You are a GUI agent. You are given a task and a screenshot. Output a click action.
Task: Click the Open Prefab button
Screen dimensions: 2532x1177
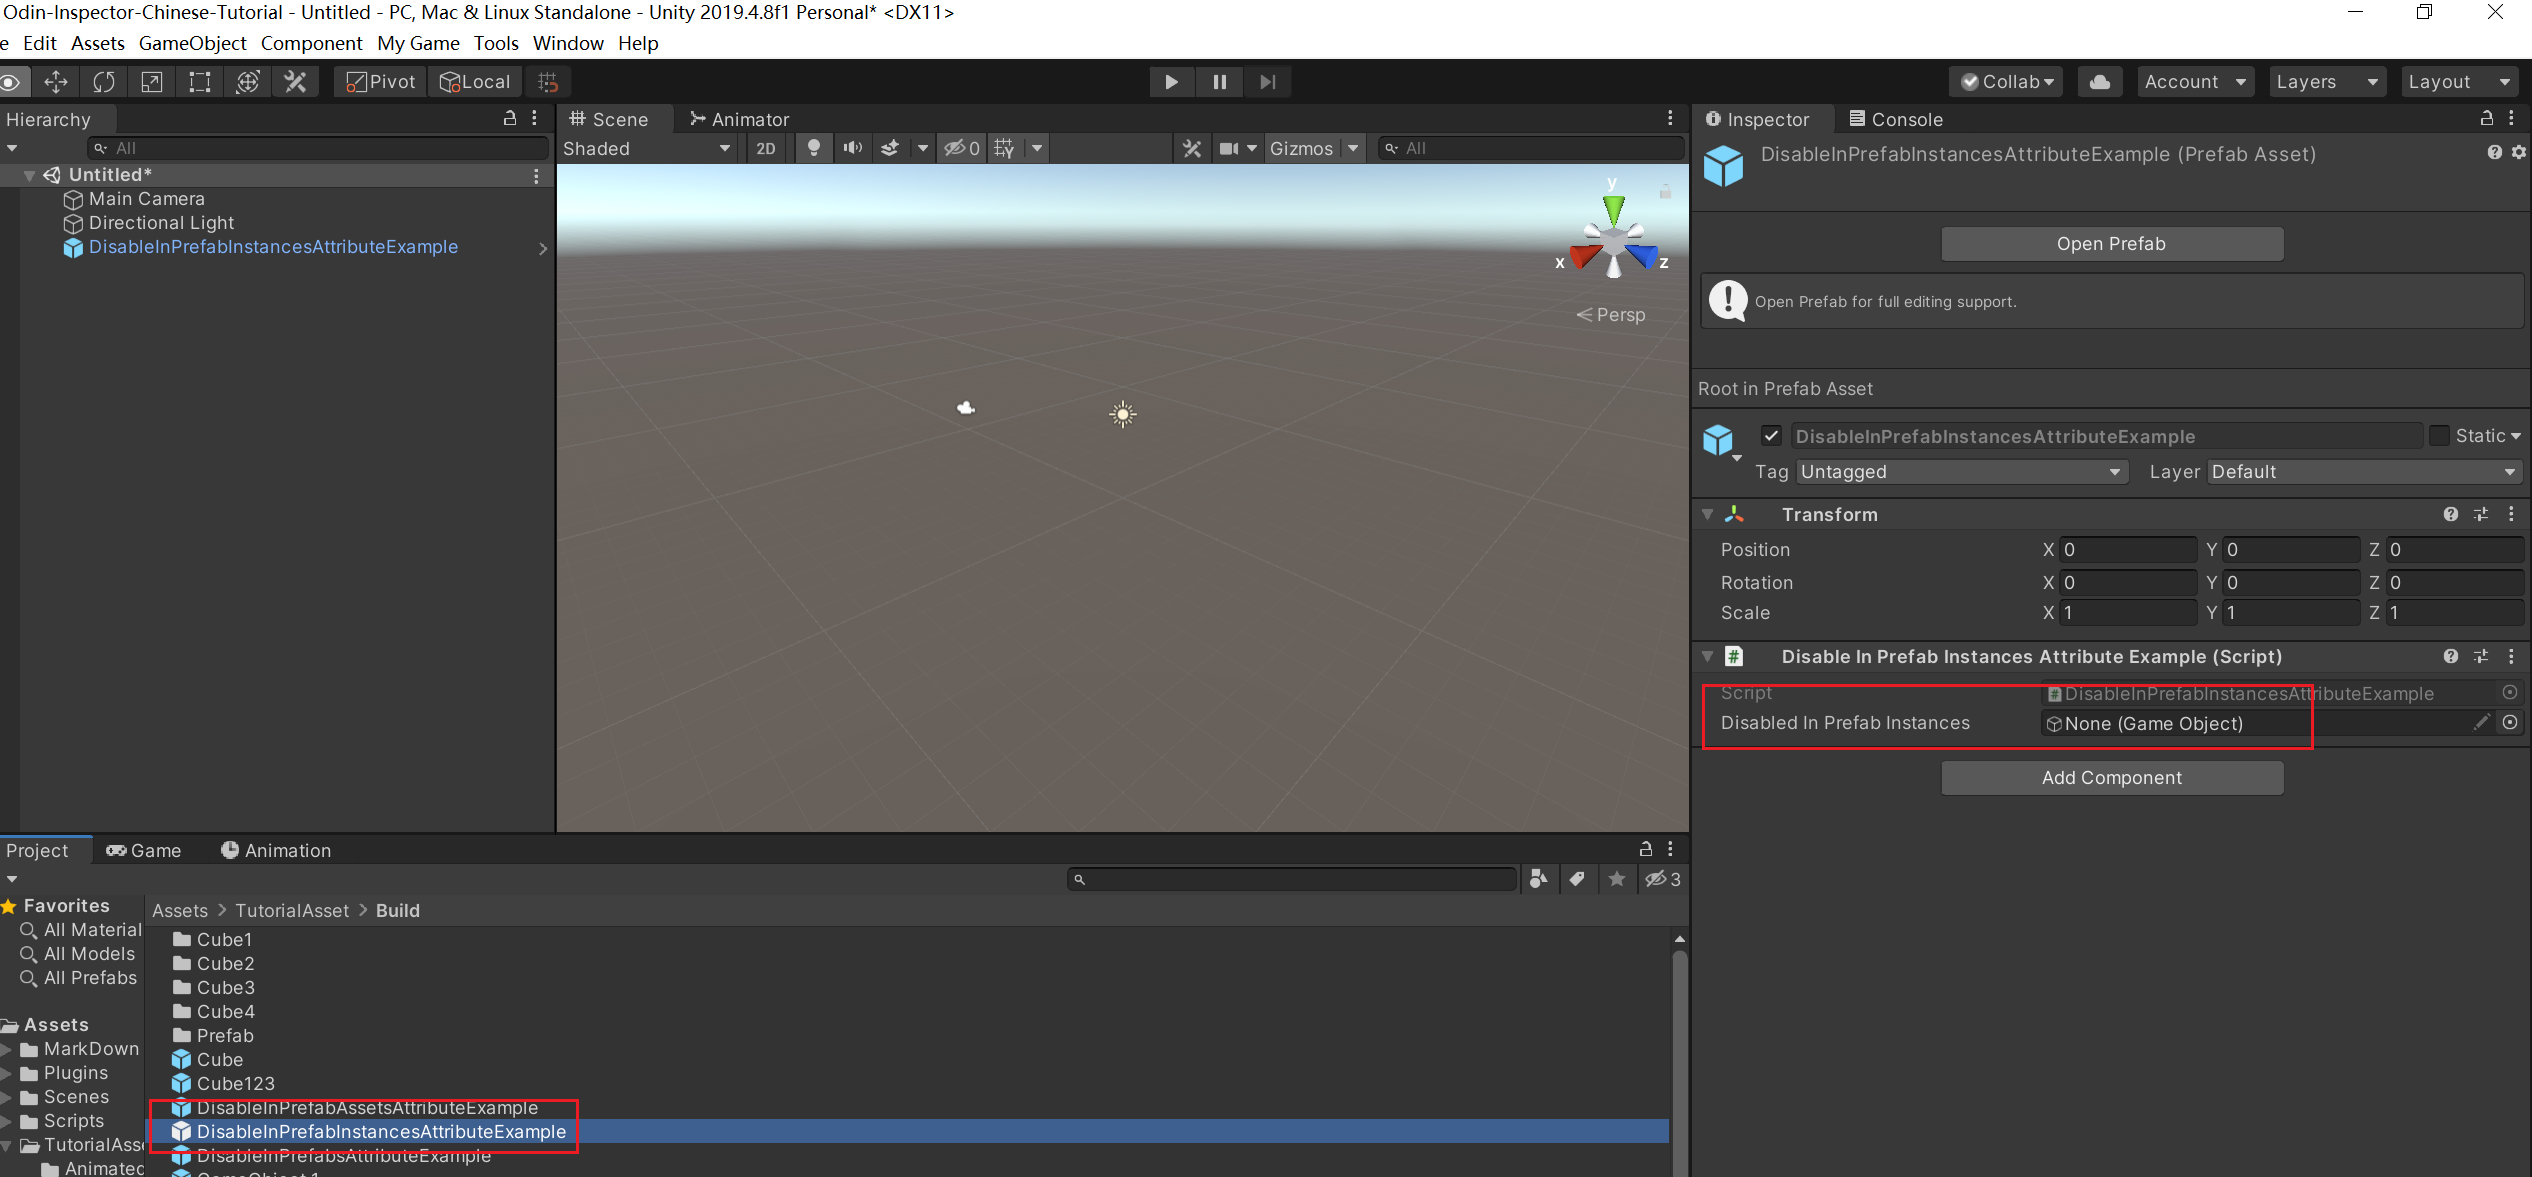2112,244
